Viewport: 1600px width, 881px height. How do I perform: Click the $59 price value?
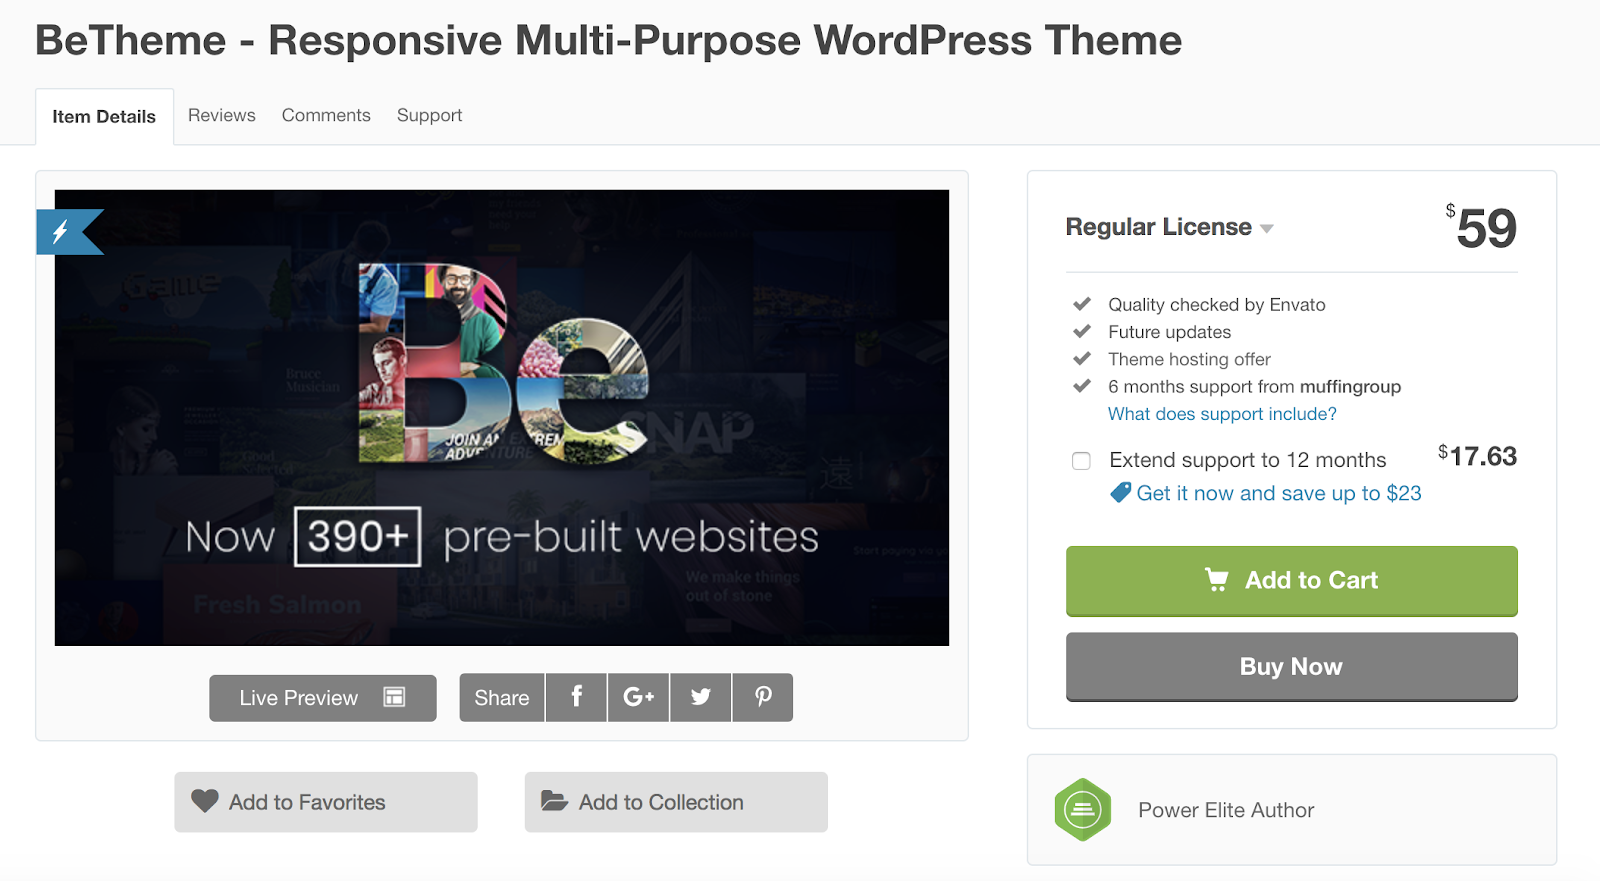click(x=1482, y=228)
